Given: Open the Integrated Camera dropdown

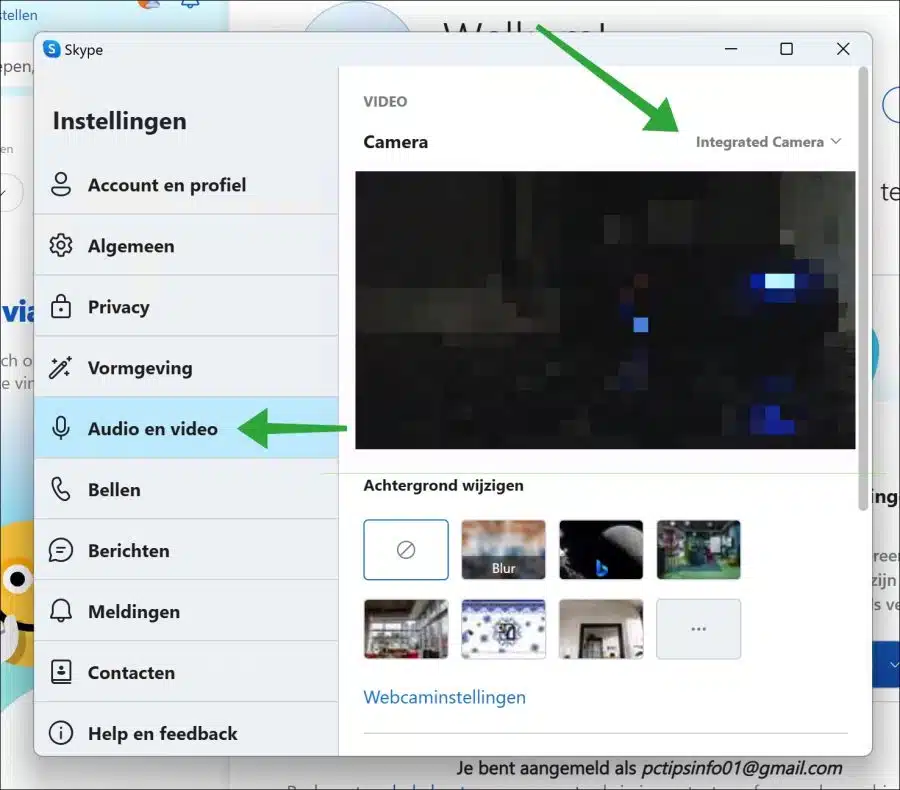Looking at the screenshot, I should tap(768, 142).
